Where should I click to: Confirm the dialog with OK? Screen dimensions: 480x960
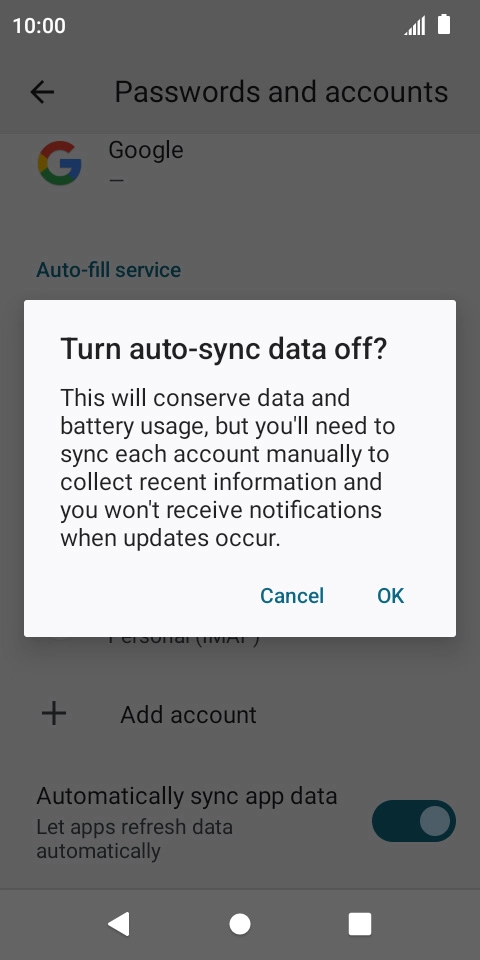(391, 596)
